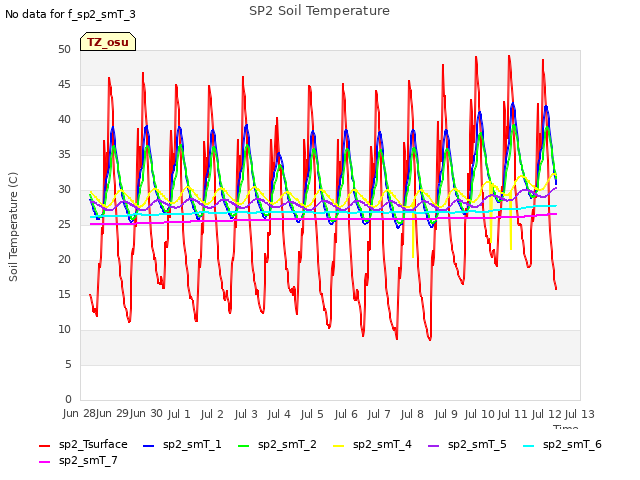Screen dimensions: 640x480
Task: Click the 0 y-axis tick label
Action: click(68, 399)
